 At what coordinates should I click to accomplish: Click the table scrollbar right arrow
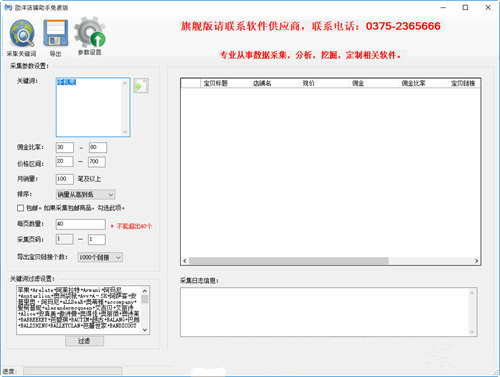pyautogui.click(x=476, y=261)
